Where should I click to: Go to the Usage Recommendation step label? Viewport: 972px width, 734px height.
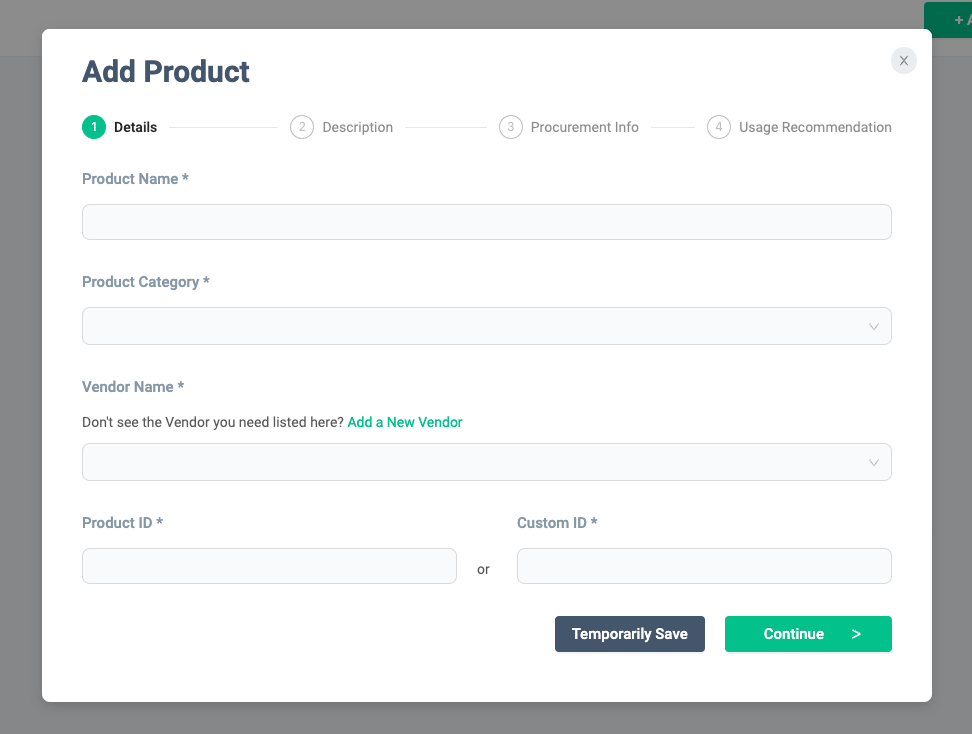pyautogui.click(x=815, y=127)
